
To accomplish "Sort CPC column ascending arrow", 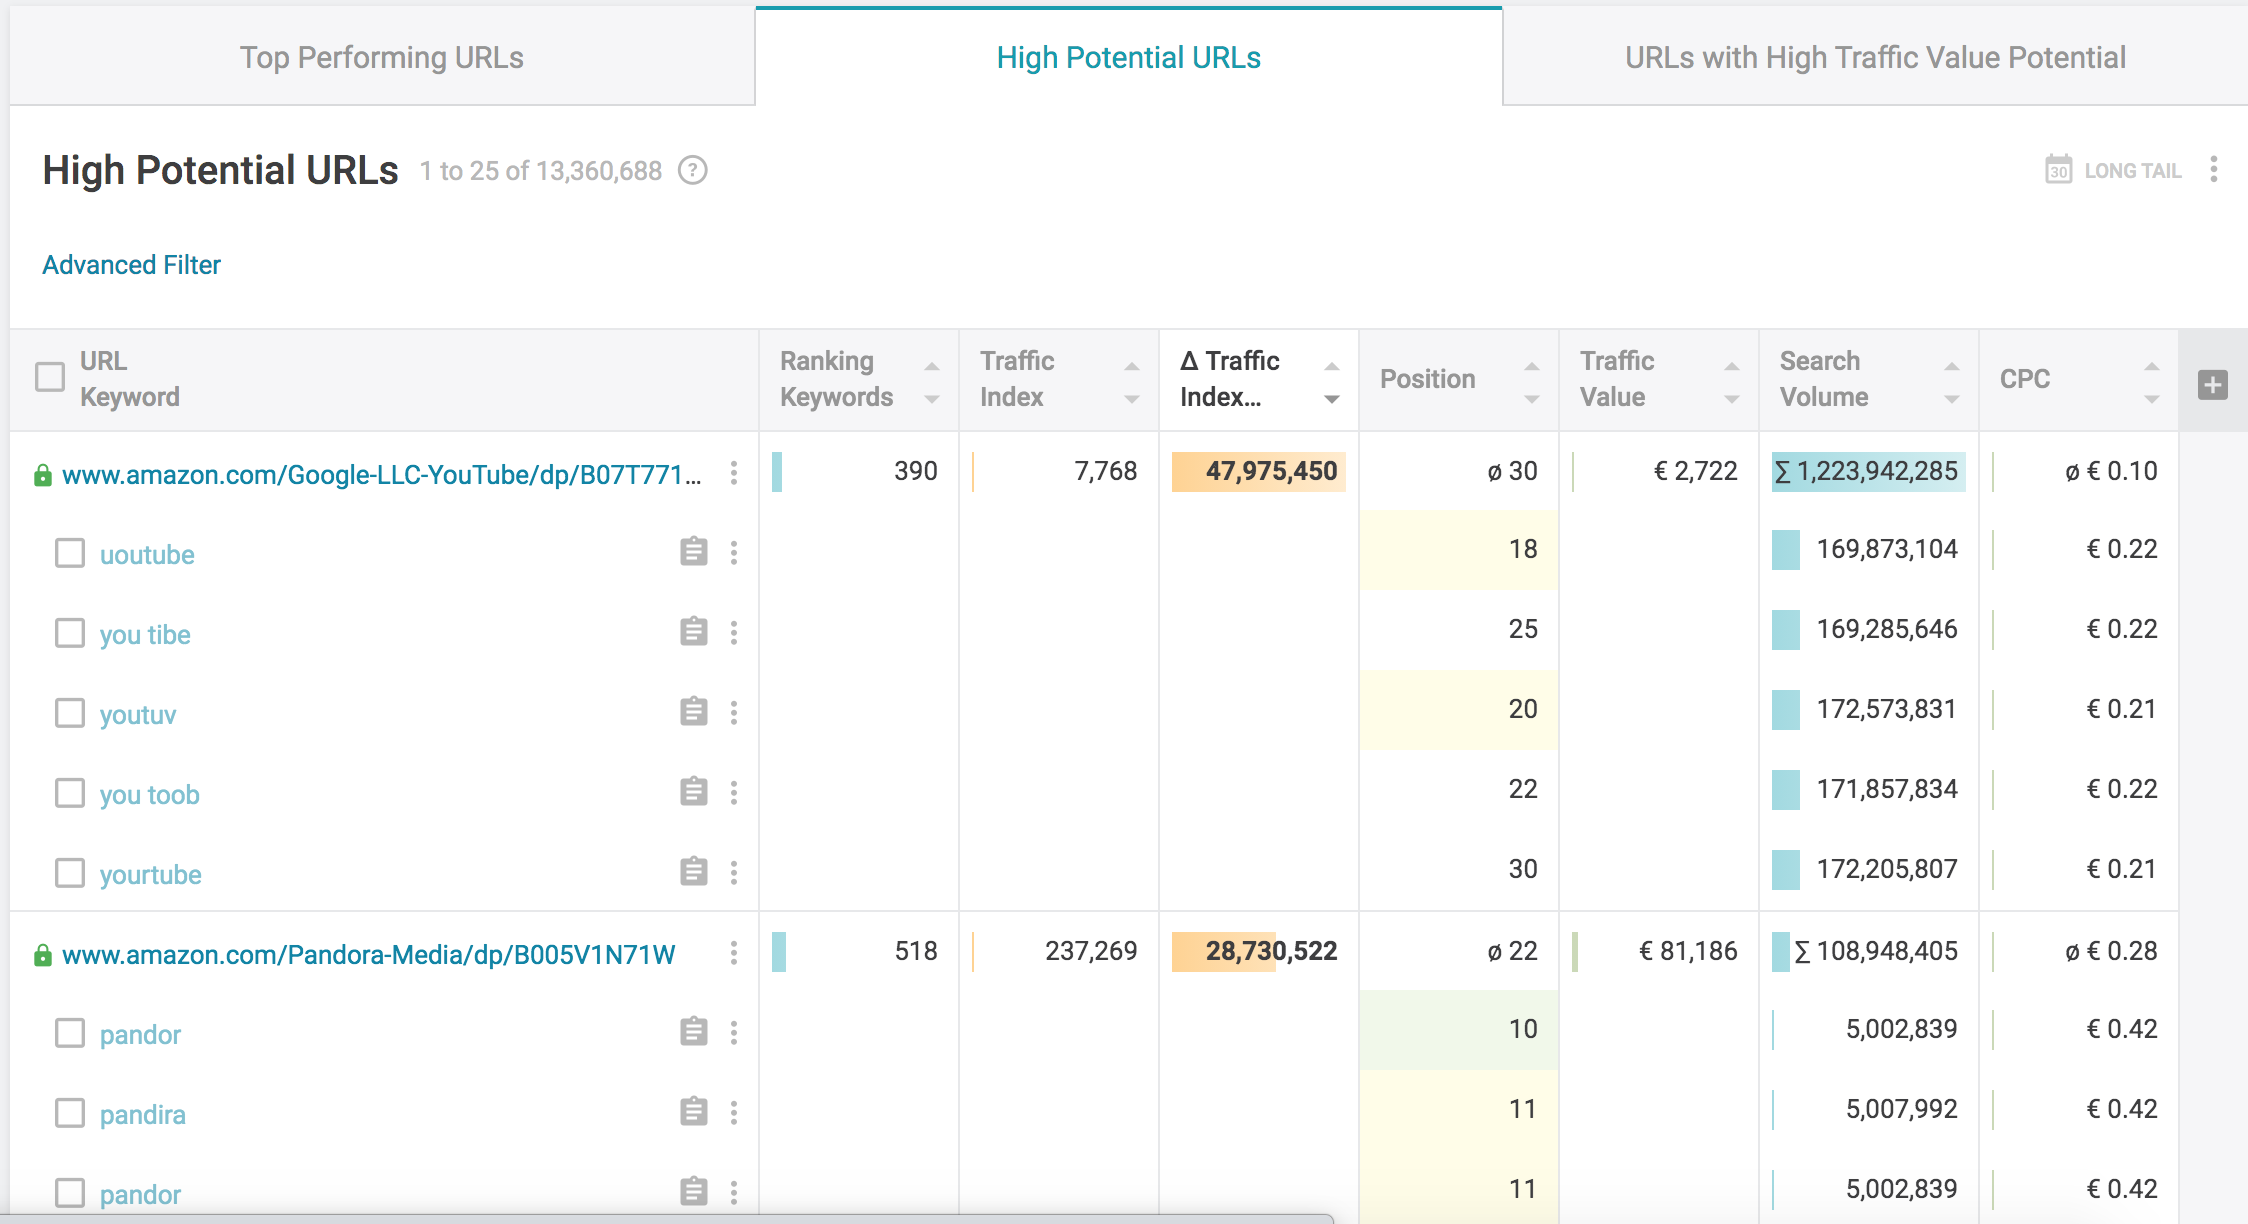I will pyautogui.click(x=2152, y=366).
